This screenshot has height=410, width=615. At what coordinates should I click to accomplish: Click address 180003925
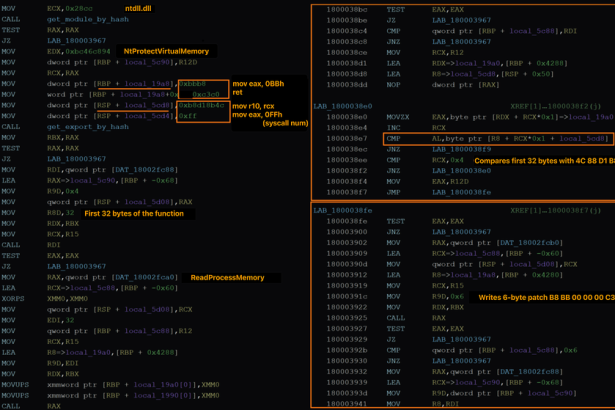pyautogui.click(x=347, y=318)
